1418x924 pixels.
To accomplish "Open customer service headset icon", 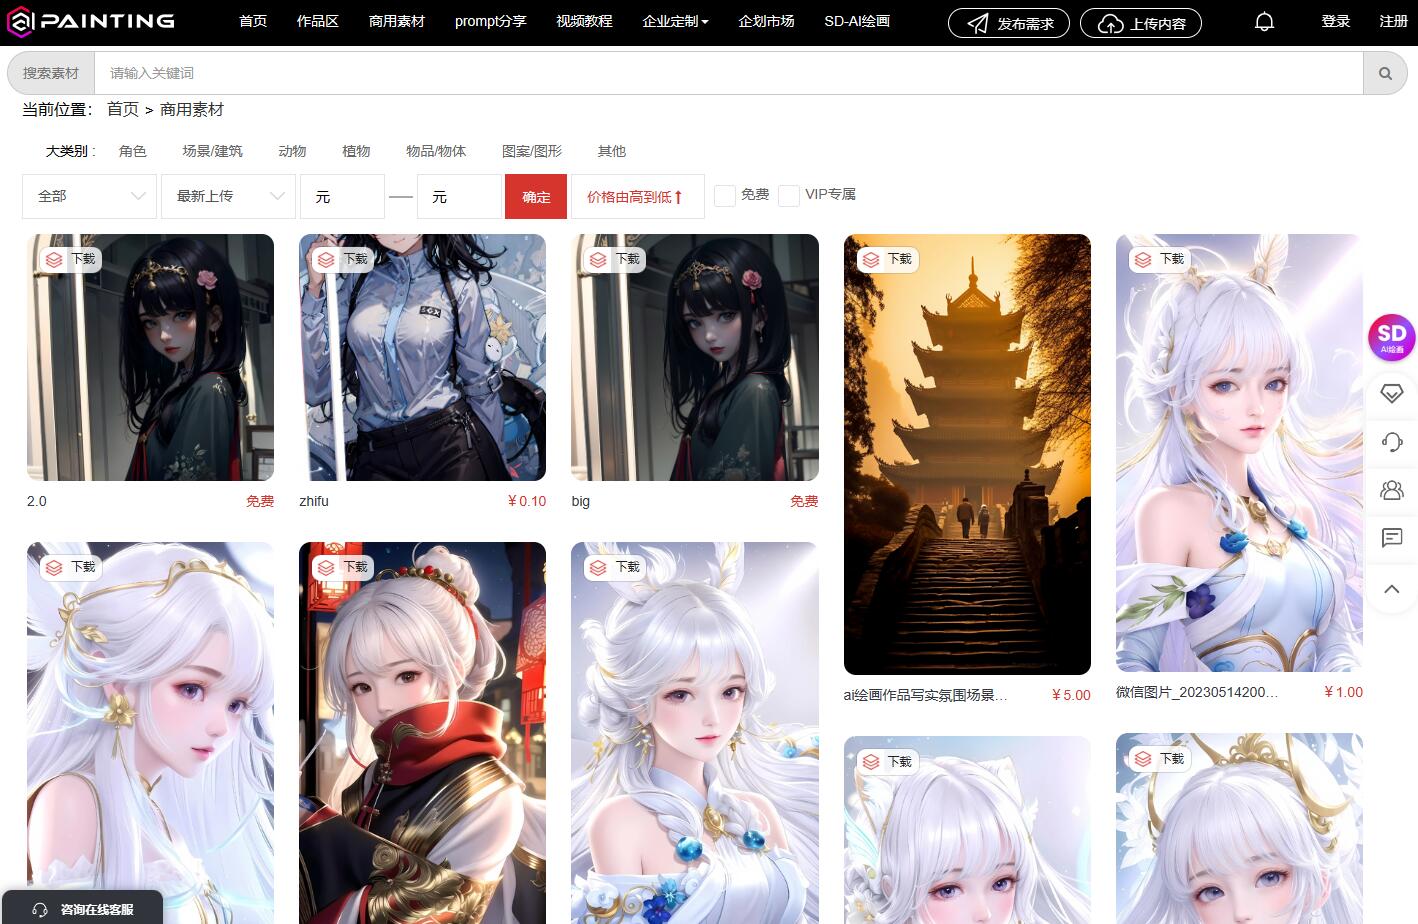I will point(1391,442).
